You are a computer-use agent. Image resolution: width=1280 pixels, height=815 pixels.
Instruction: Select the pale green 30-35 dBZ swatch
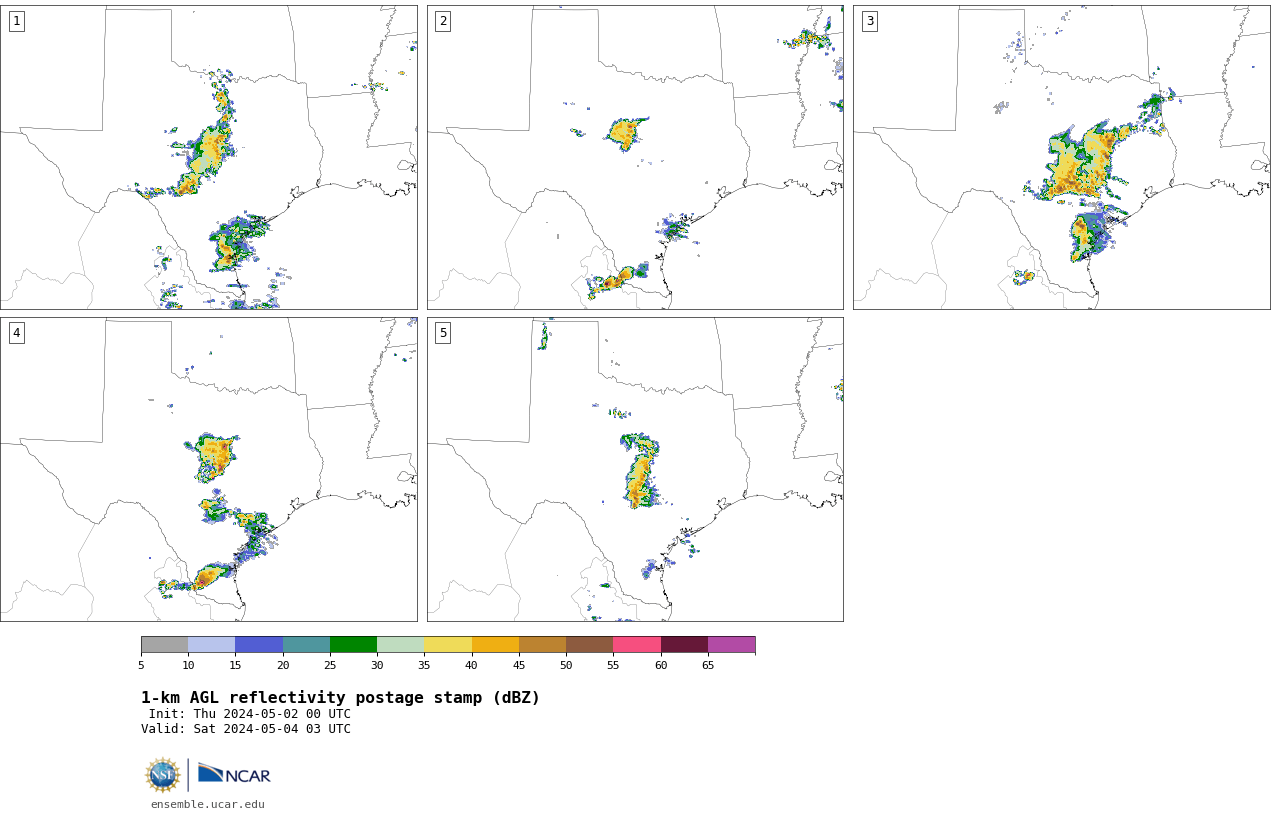coord(401,644)
